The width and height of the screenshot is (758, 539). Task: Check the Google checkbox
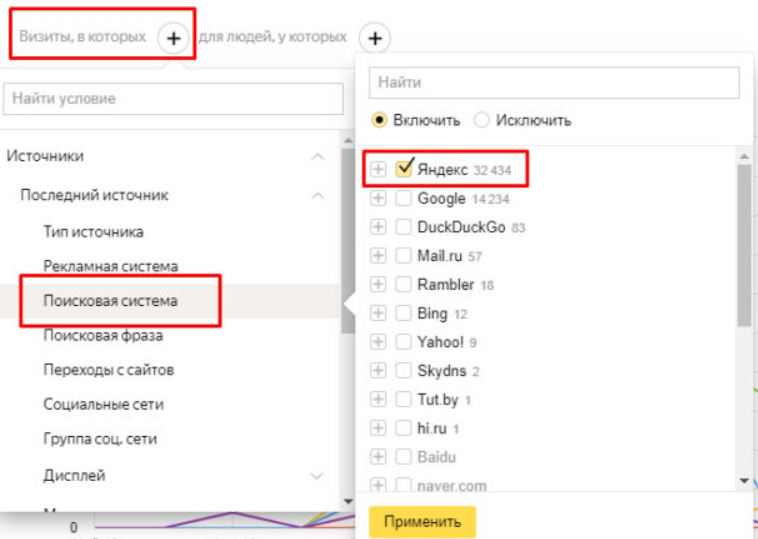click(x=404, y=198)
